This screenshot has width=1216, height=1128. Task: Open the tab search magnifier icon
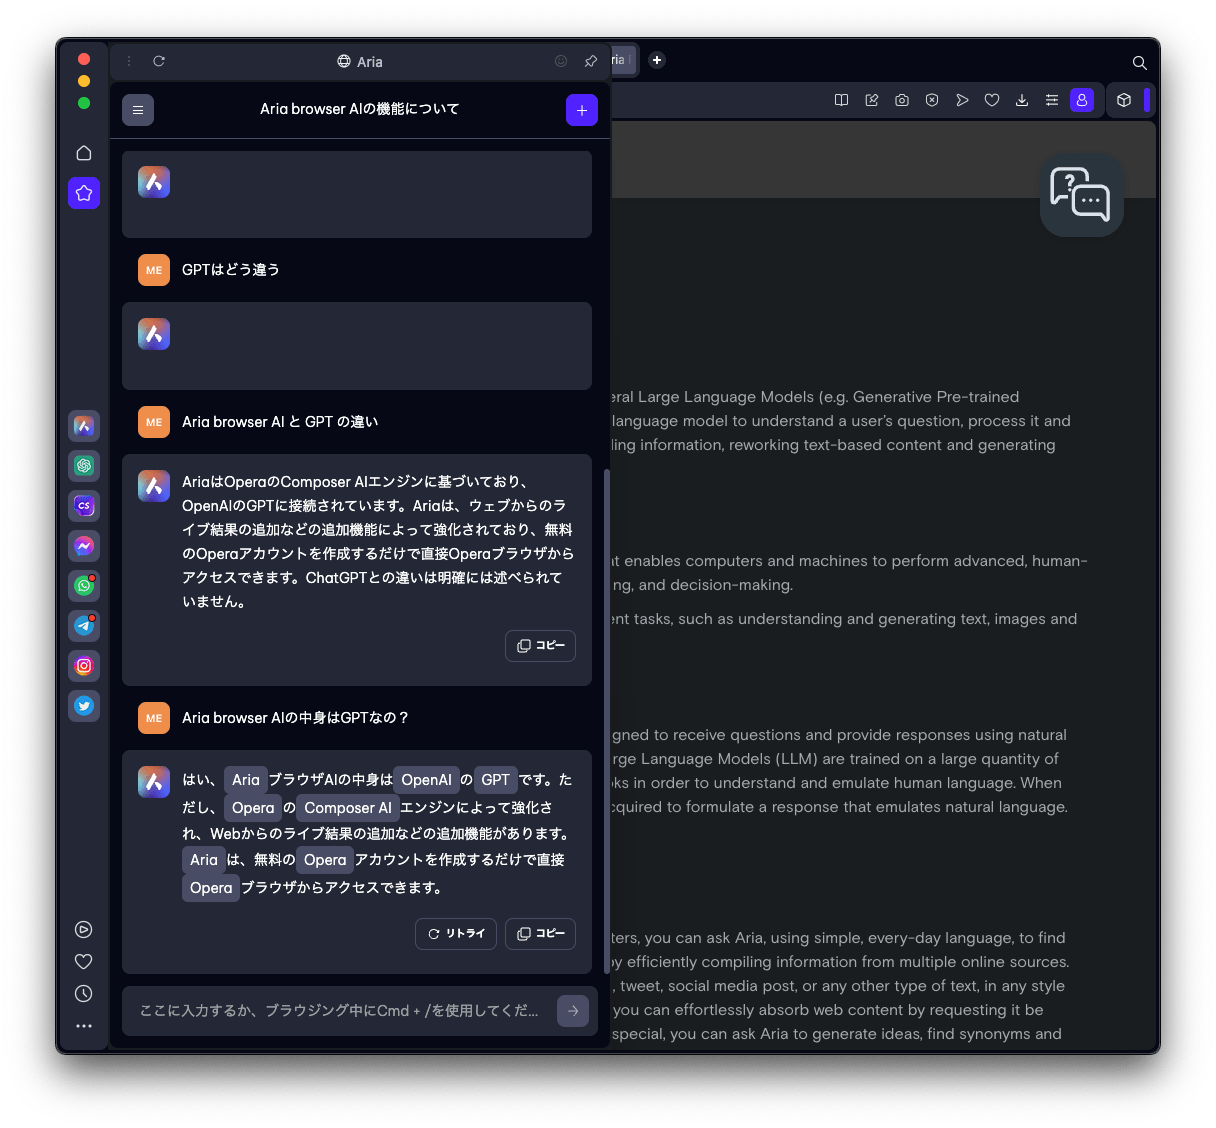pos(1139,62)
